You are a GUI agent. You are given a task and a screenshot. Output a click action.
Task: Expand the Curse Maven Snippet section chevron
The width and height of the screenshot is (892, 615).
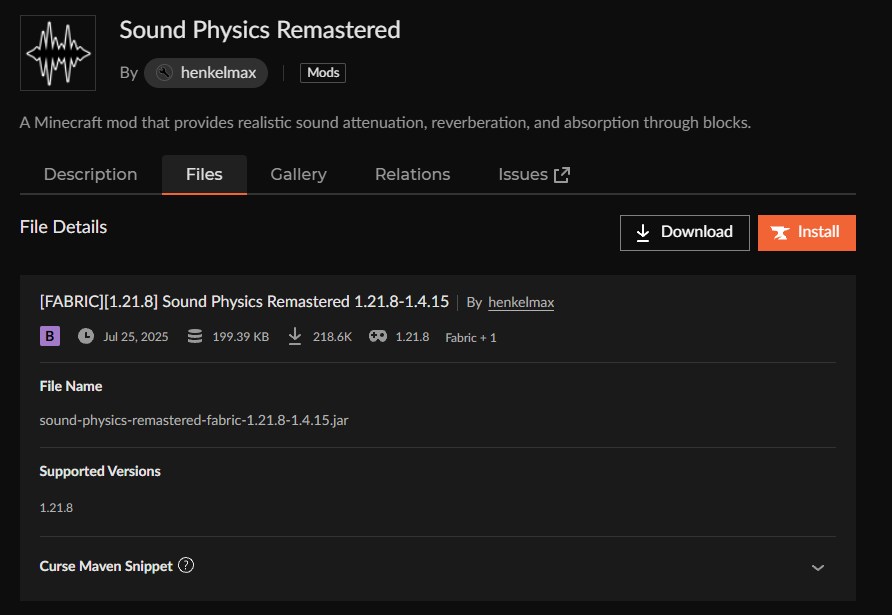point(818,567)
